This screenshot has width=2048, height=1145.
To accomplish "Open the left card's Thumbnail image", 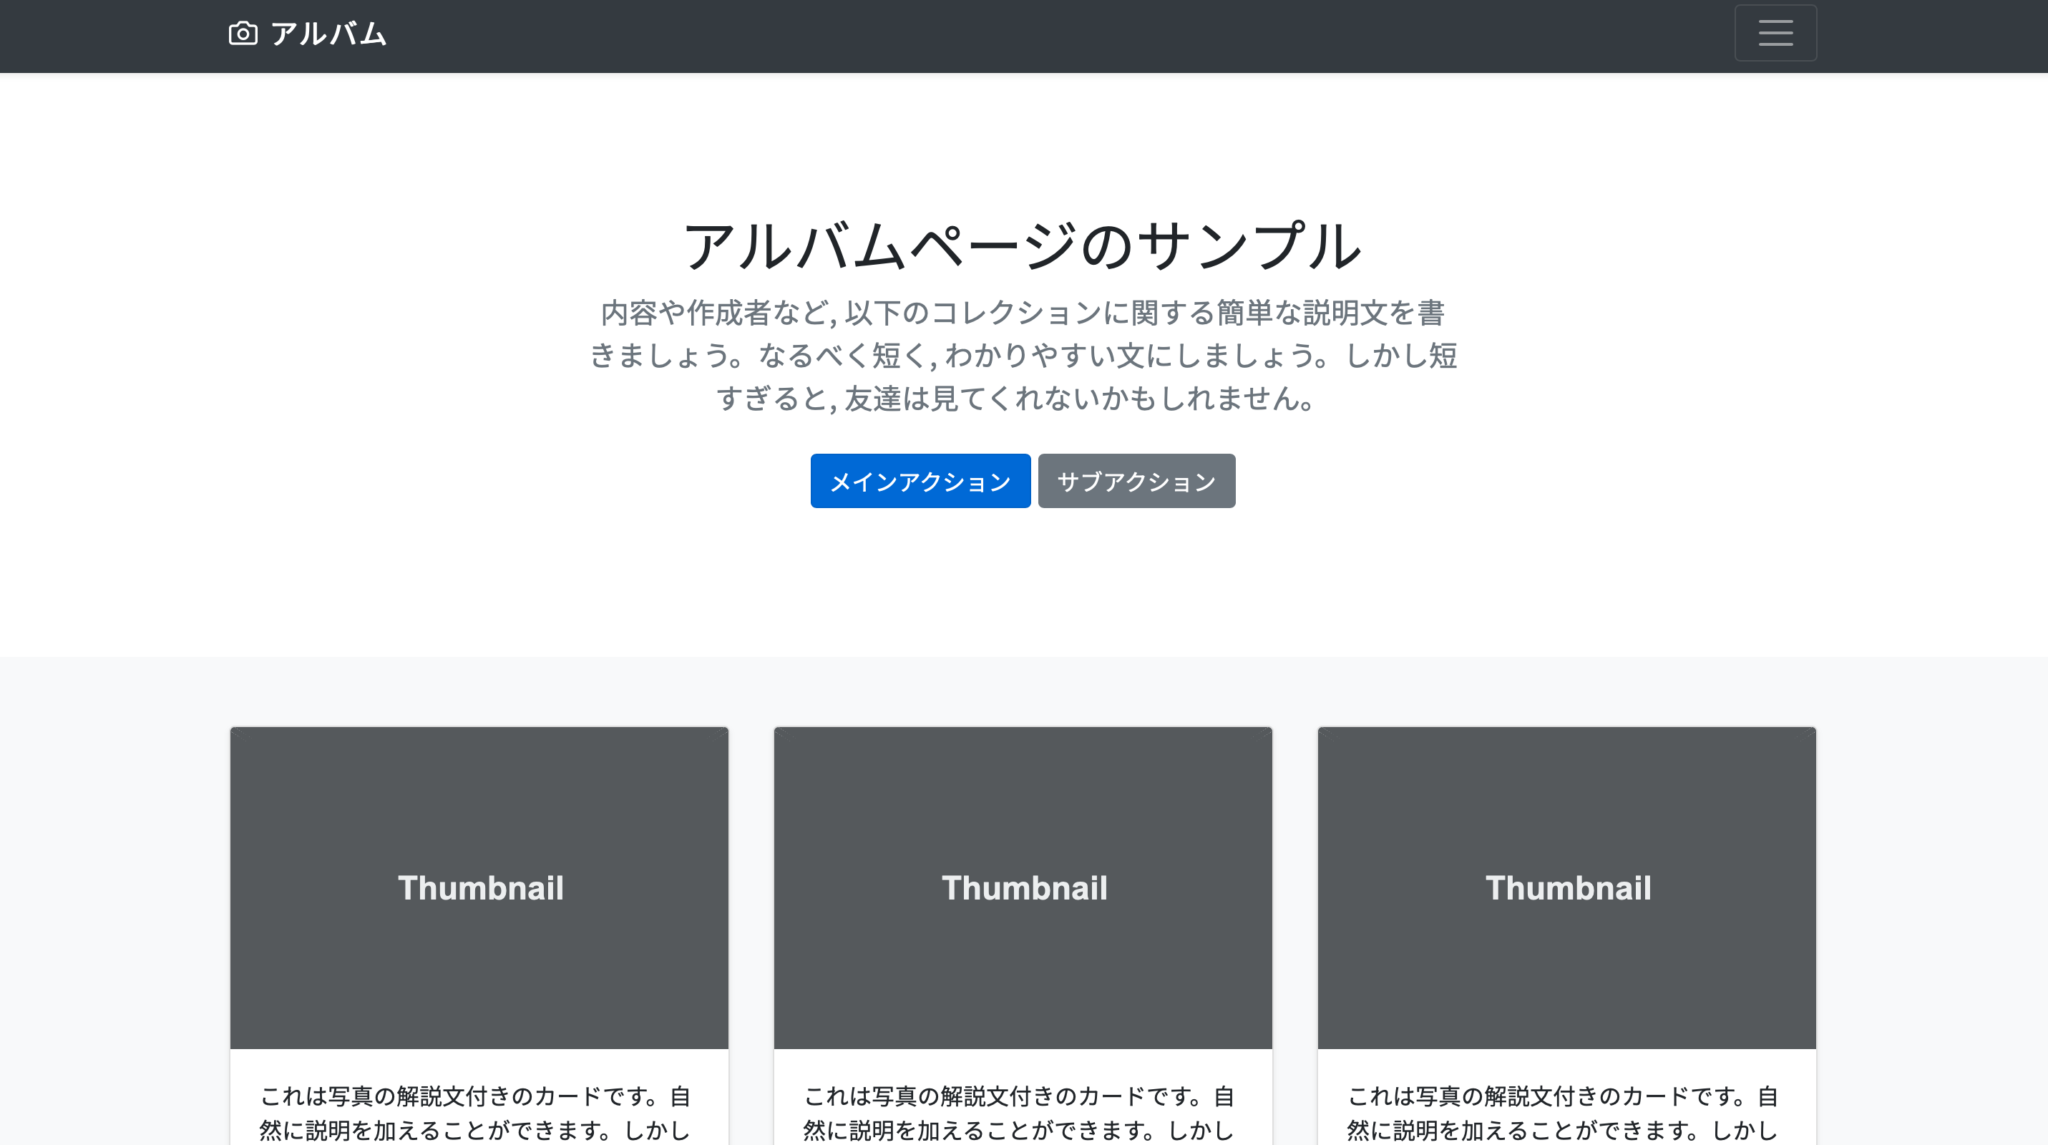I will coord(479,887).
